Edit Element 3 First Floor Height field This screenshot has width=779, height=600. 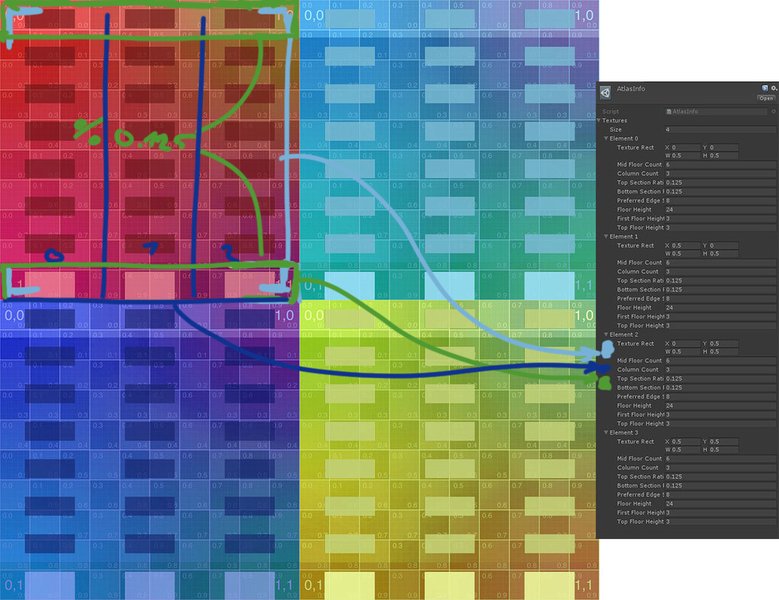click(720, 513)
